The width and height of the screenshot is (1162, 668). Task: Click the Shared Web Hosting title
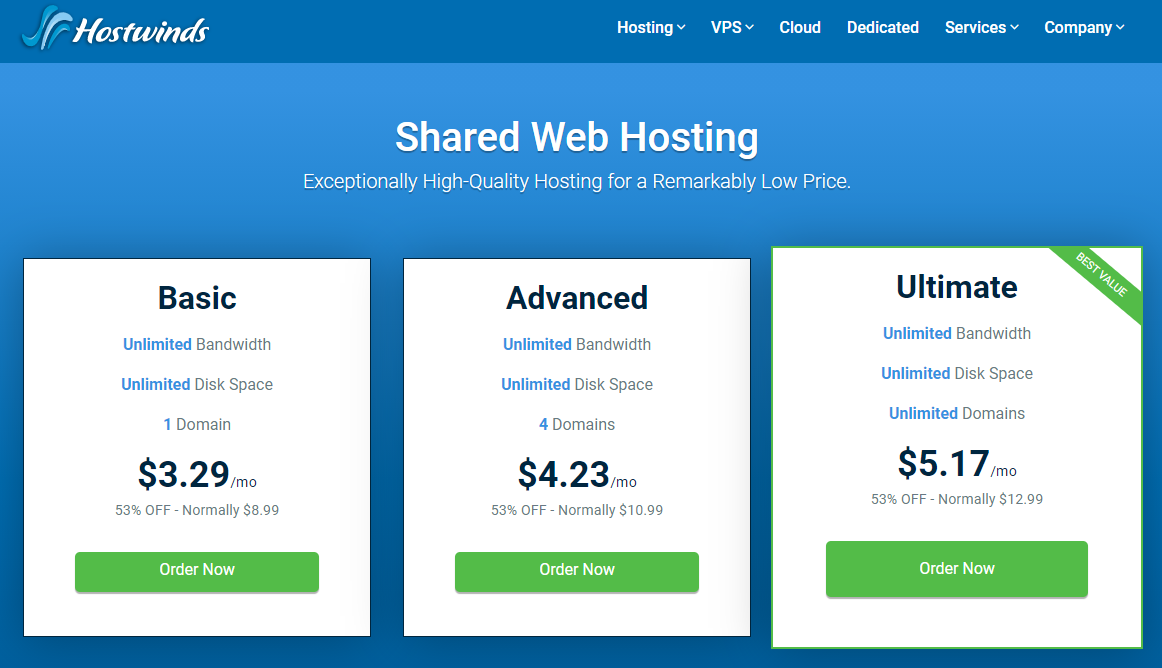[577, 137]
